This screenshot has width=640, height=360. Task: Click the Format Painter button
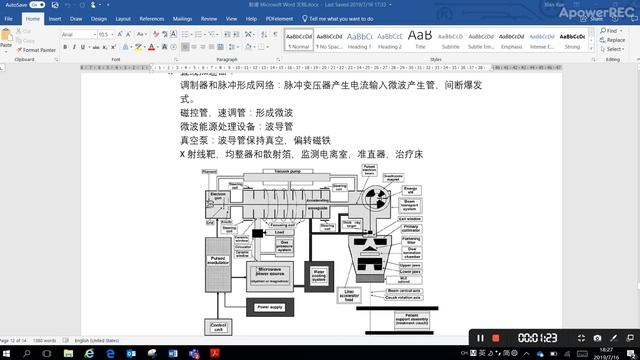[36, 50]
